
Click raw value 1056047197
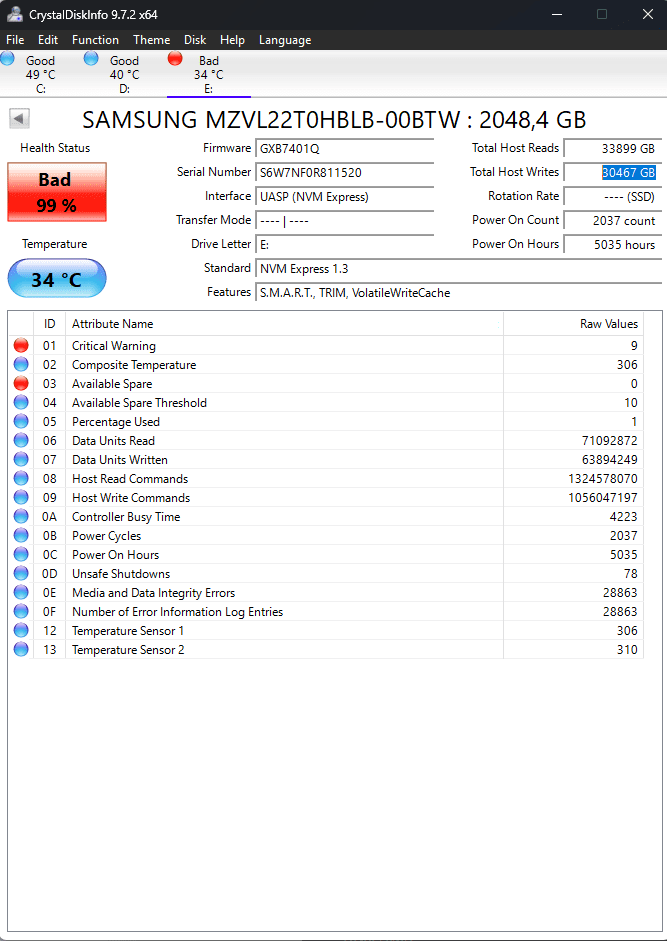(x=603, y=498)
